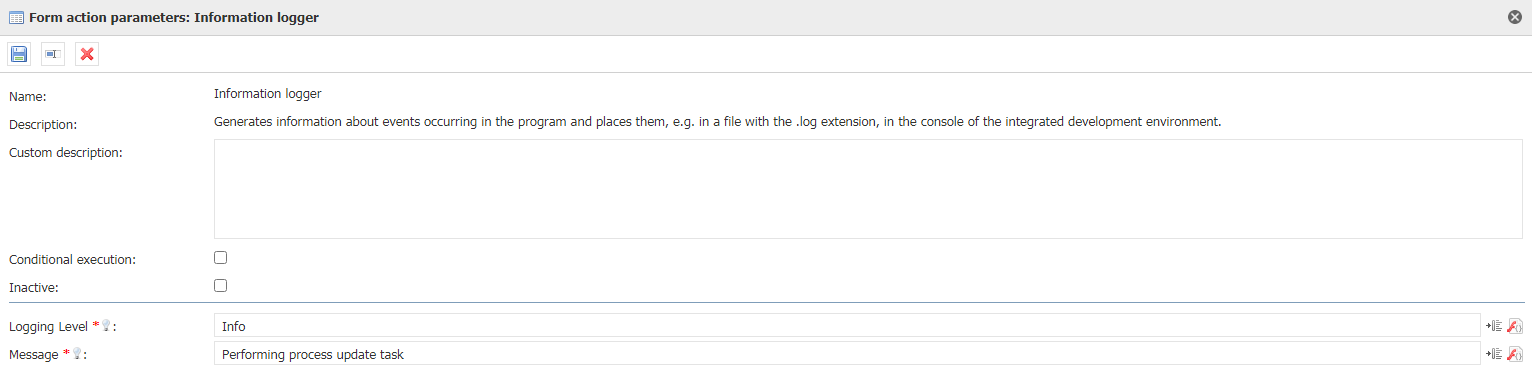
Task: Click the lightbulb hint next to Logging Level
Action: click(x=107, y=326)
